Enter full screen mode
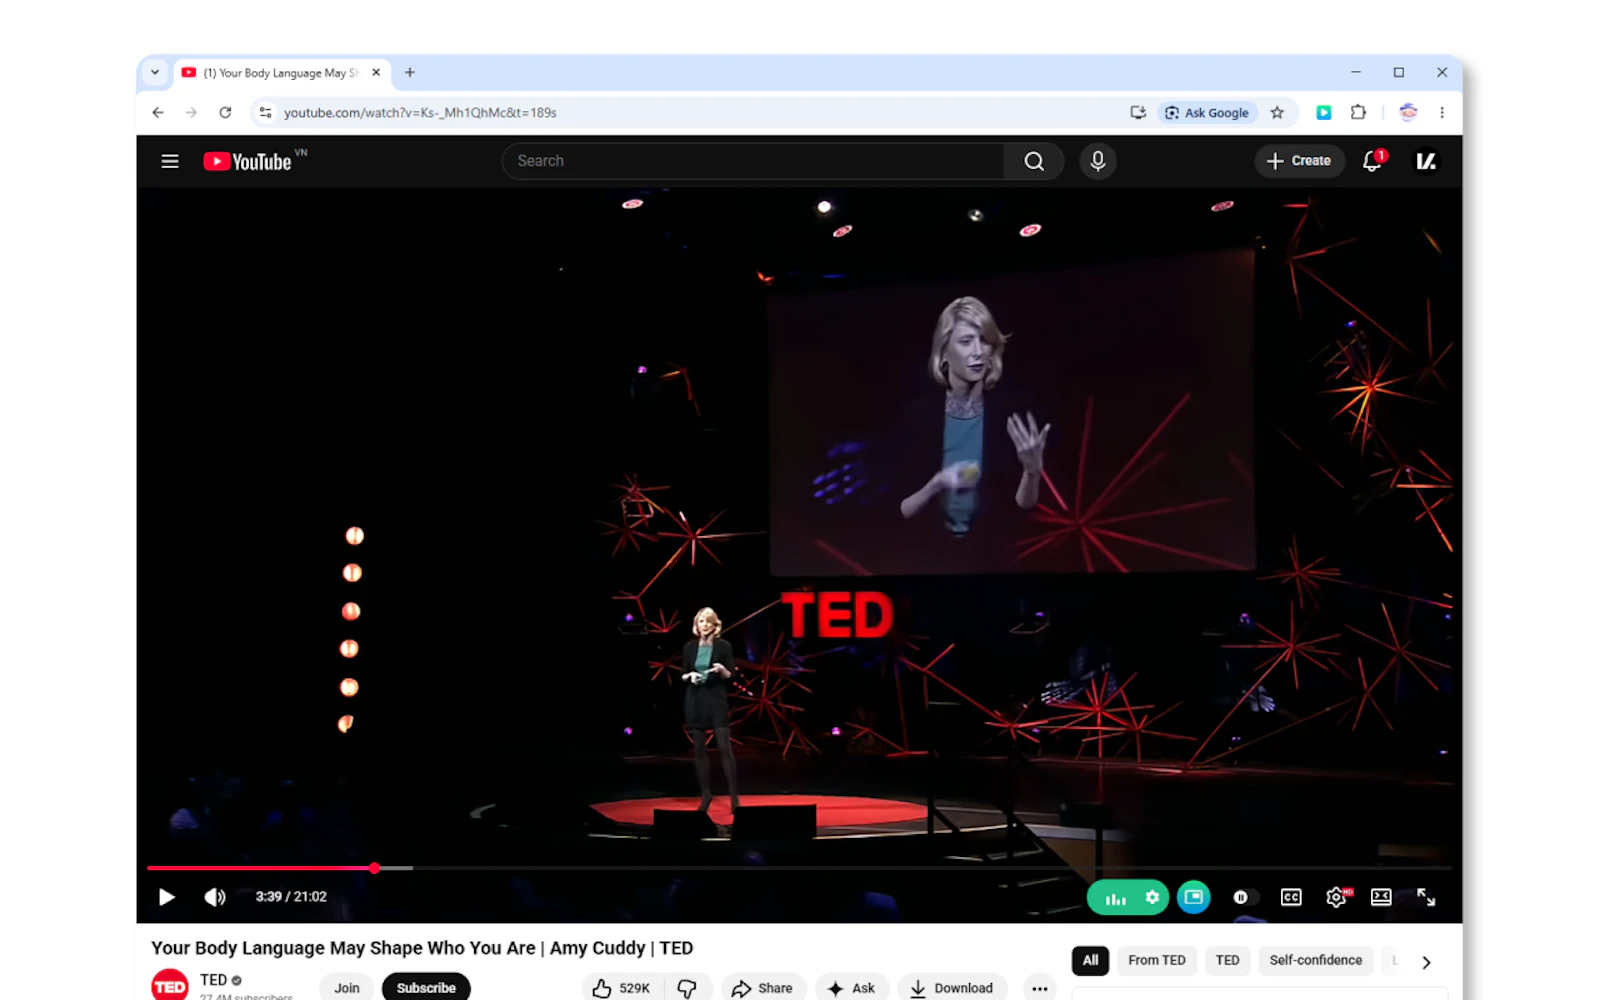 point(1426,897)
